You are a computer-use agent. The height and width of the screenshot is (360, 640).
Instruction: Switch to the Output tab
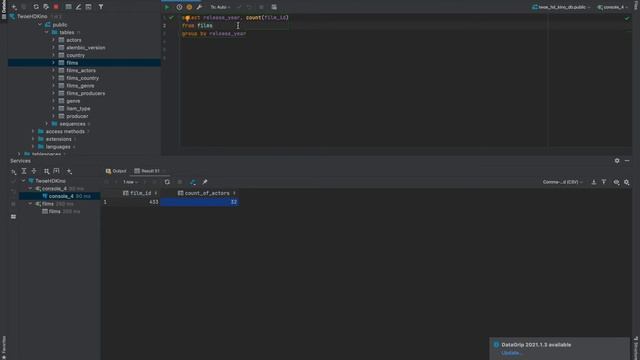point(116,171)
